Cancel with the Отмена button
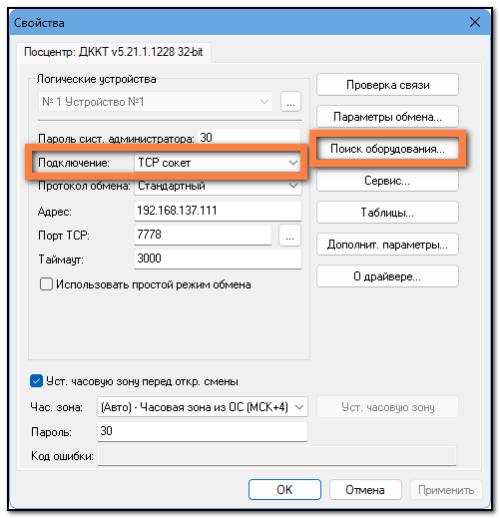Screen dimensions: 500x518 click(x=365, y=489)
